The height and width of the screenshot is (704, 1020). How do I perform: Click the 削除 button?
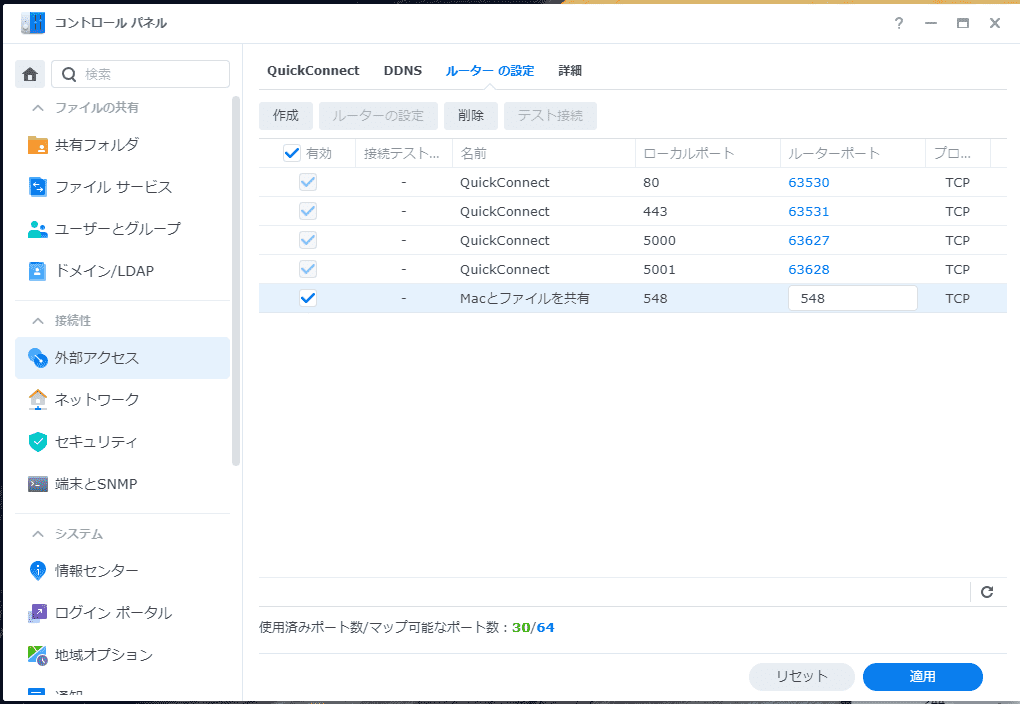coord(471,116)
